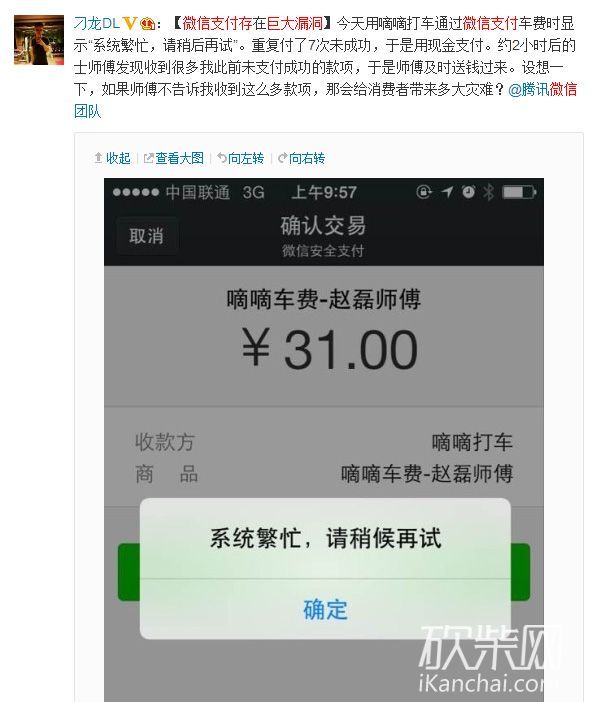592x702 pixels.
Task: Click 取消 button in the payment screen
Action: [x=146, y=236]
